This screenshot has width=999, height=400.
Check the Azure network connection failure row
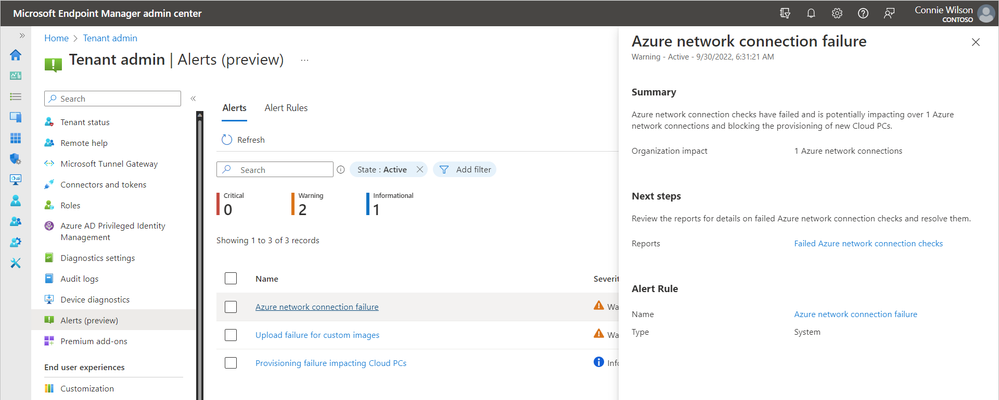231,307
